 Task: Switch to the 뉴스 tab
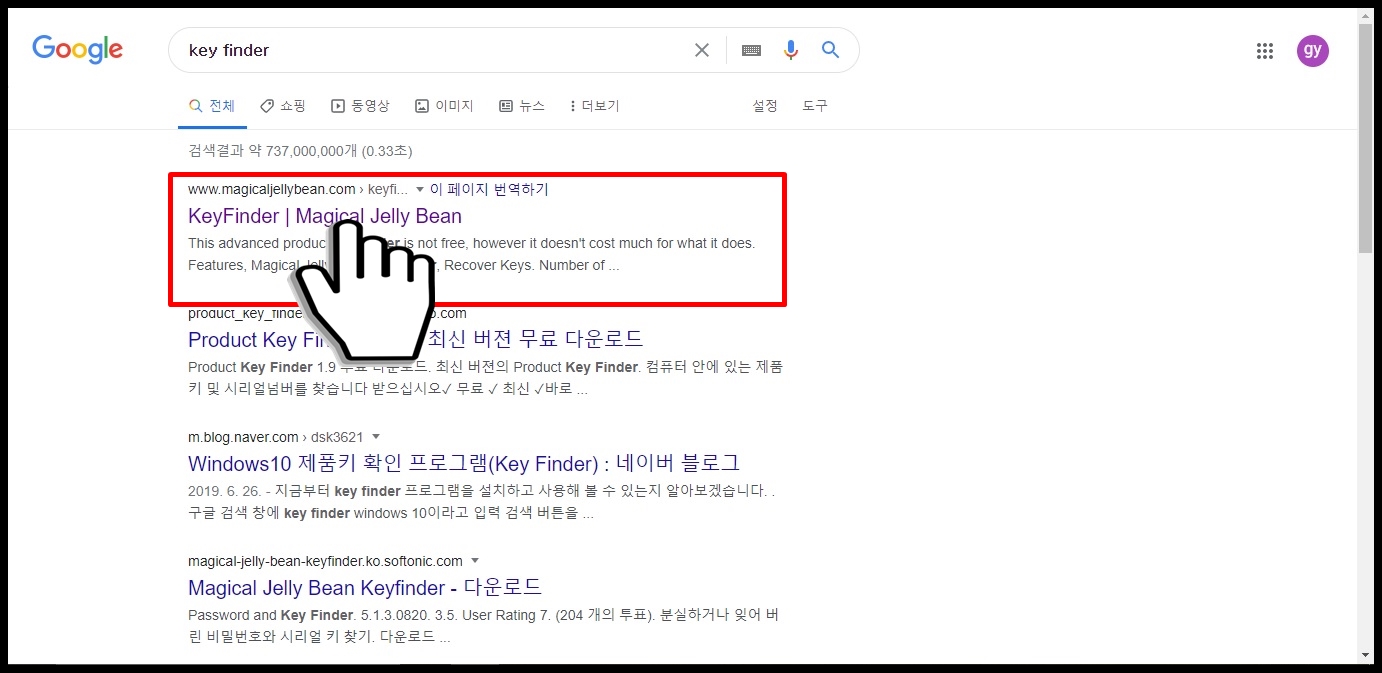pos(522,106)
